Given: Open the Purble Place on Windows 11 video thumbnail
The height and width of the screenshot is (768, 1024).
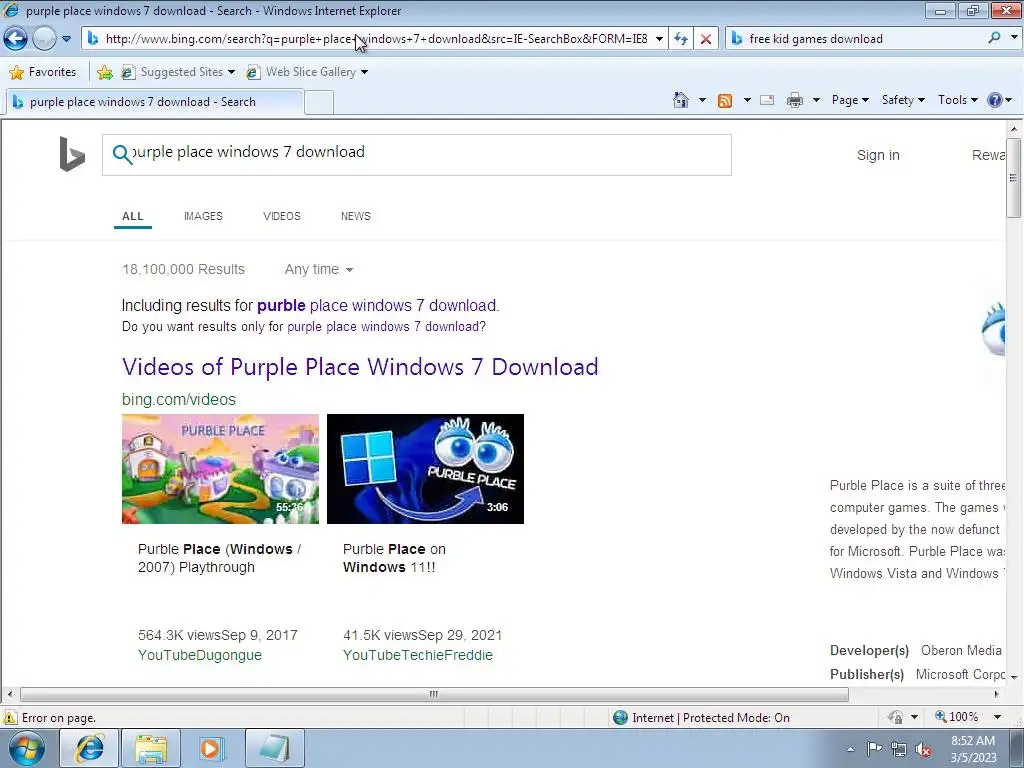Looking at the screenshot, I should click(x=425, y=469).
